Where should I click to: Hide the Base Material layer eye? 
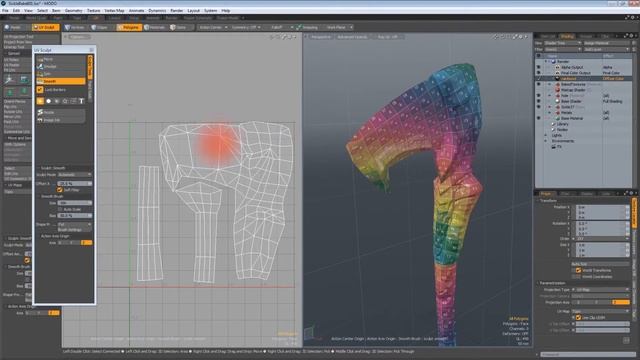click(539, 118)
